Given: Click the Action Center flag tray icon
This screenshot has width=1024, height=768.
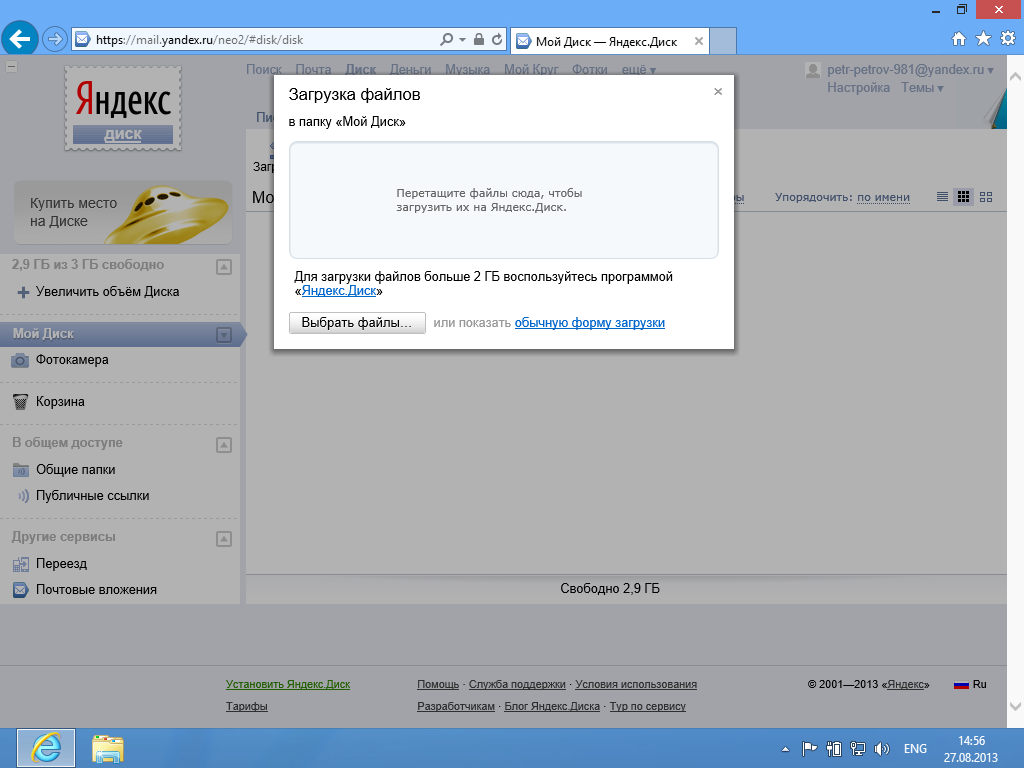Looking at the screenshot, I should coord(809,749).
